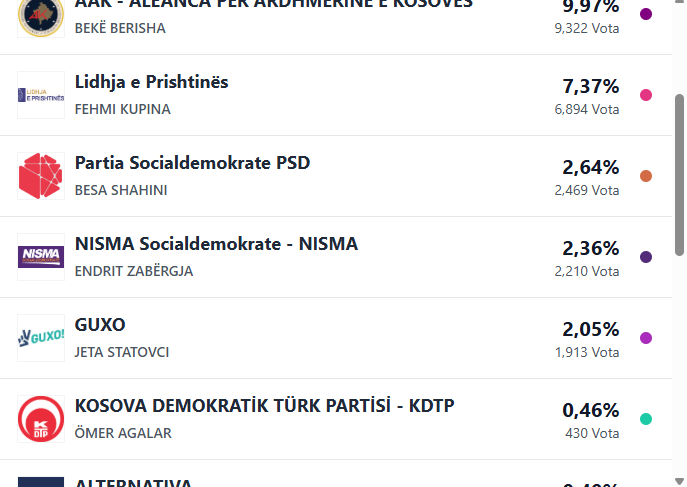This screenshot has width=687, height=487.
Task: Click the purple dot for AAK
Action: coord(646,14)
